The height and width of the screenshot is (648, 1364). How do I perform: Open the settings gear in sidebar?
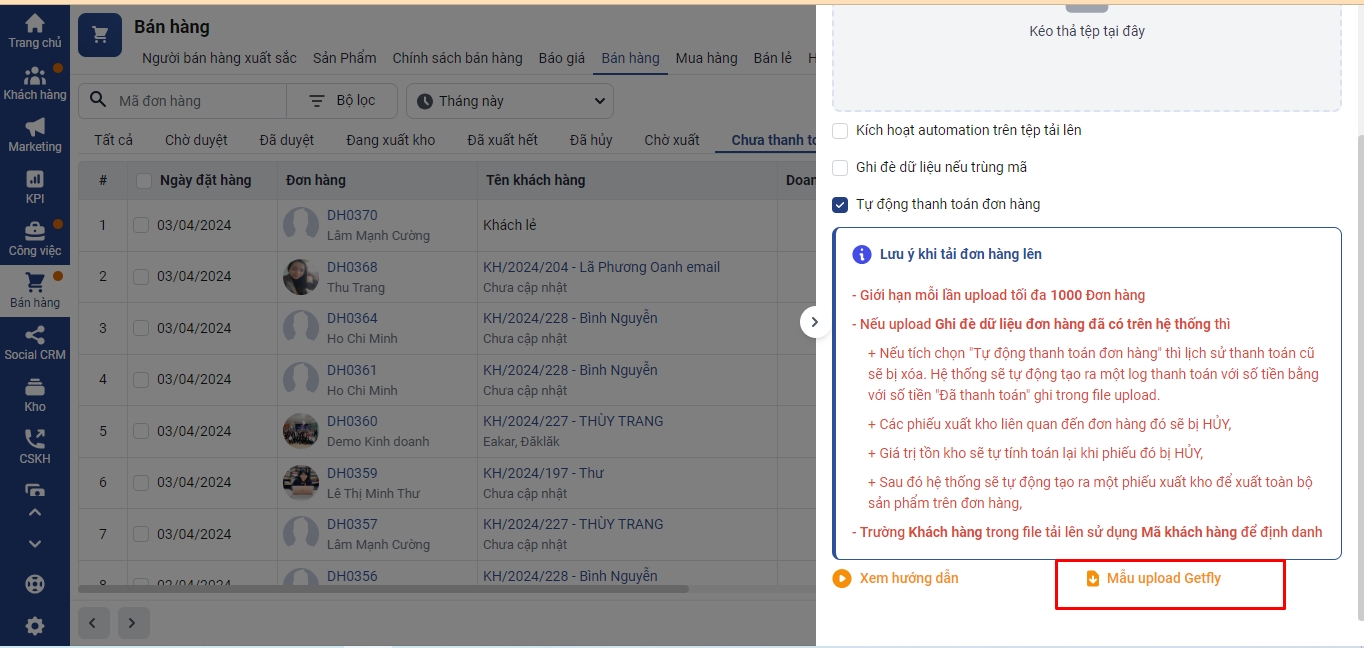pyautogui.click(x=35, y=626)
